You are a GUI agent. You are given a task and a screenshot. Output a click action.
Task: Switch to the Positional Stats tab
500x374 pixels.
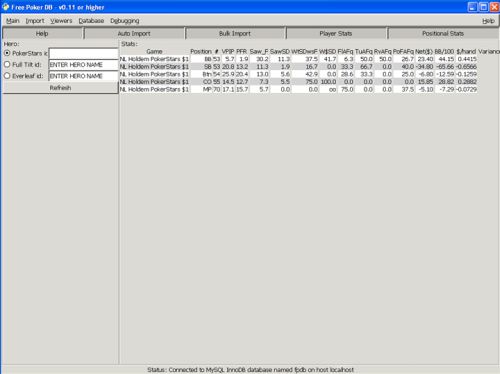coord(443,33)
